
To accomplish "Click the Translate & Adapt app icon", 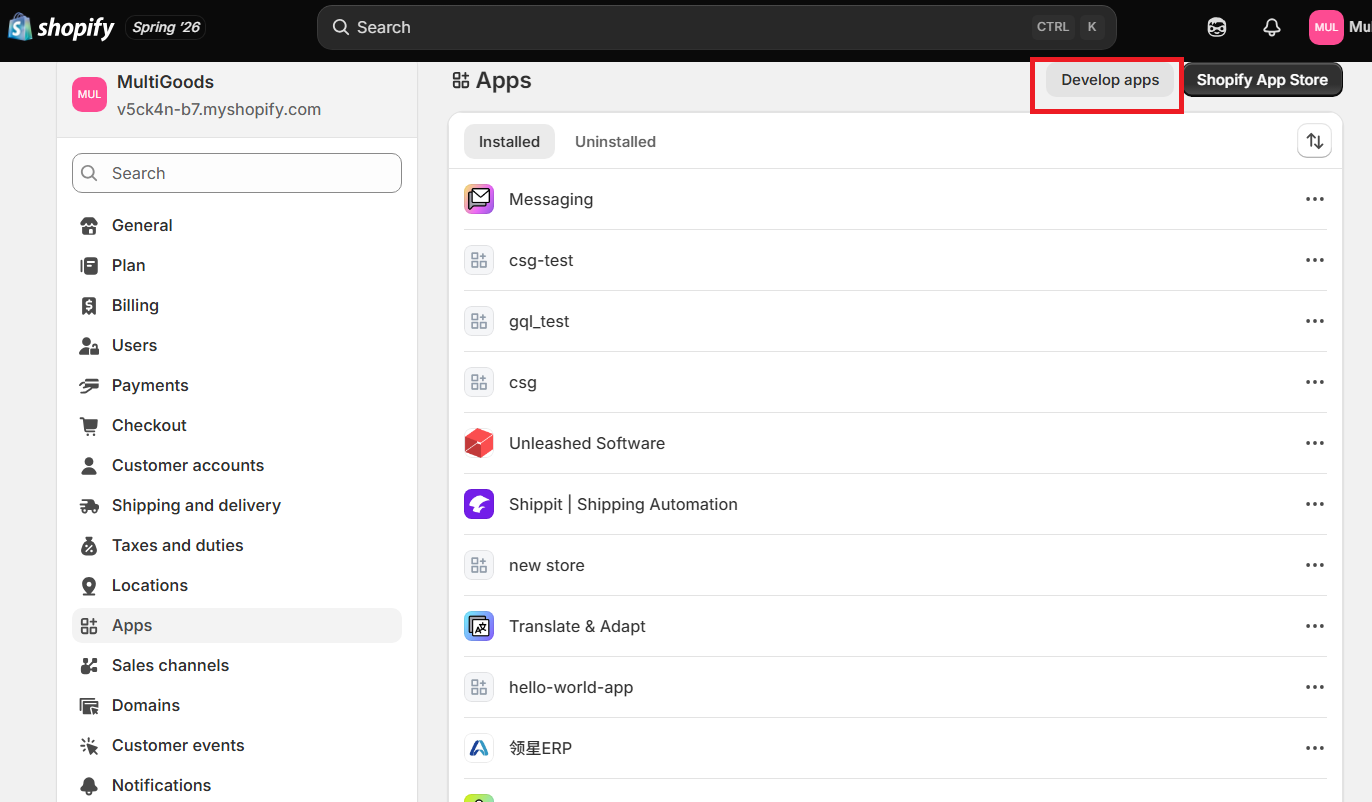I will pos(479,626).
